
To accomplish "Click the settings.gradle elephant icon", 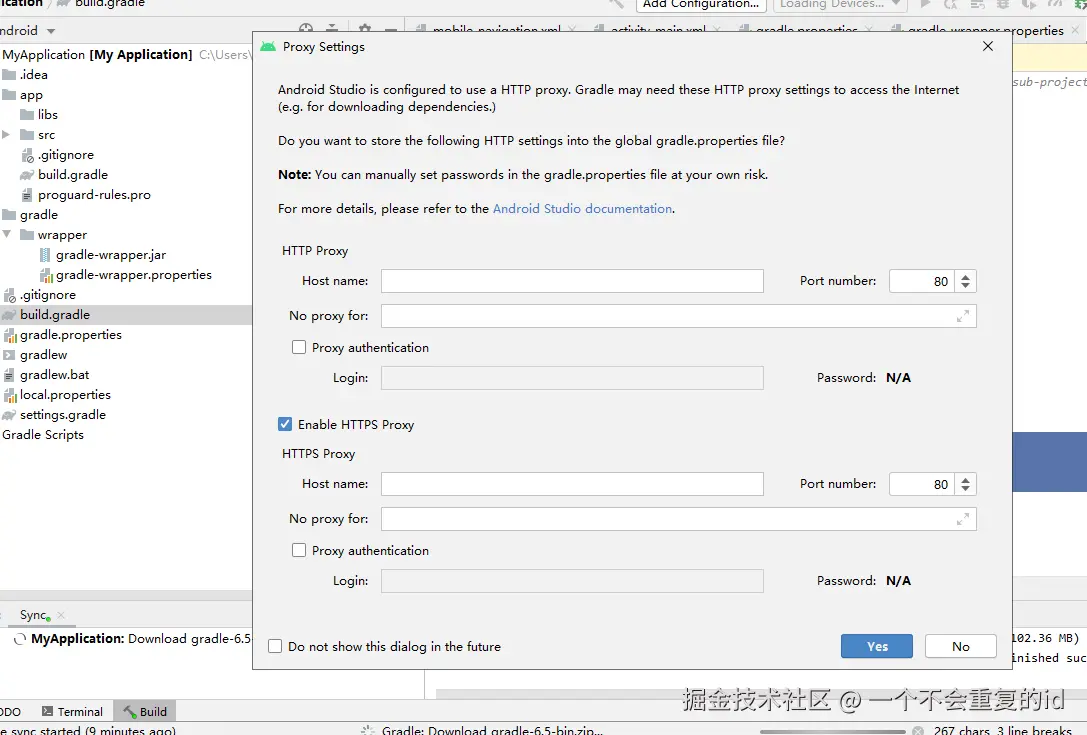I will 9,415.
